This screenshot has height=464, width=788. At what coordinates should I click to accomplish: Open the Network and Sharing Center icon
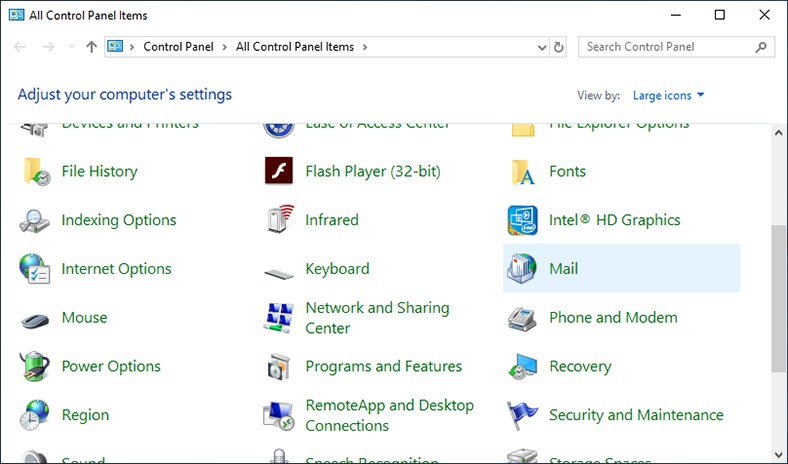pos(278,318)
